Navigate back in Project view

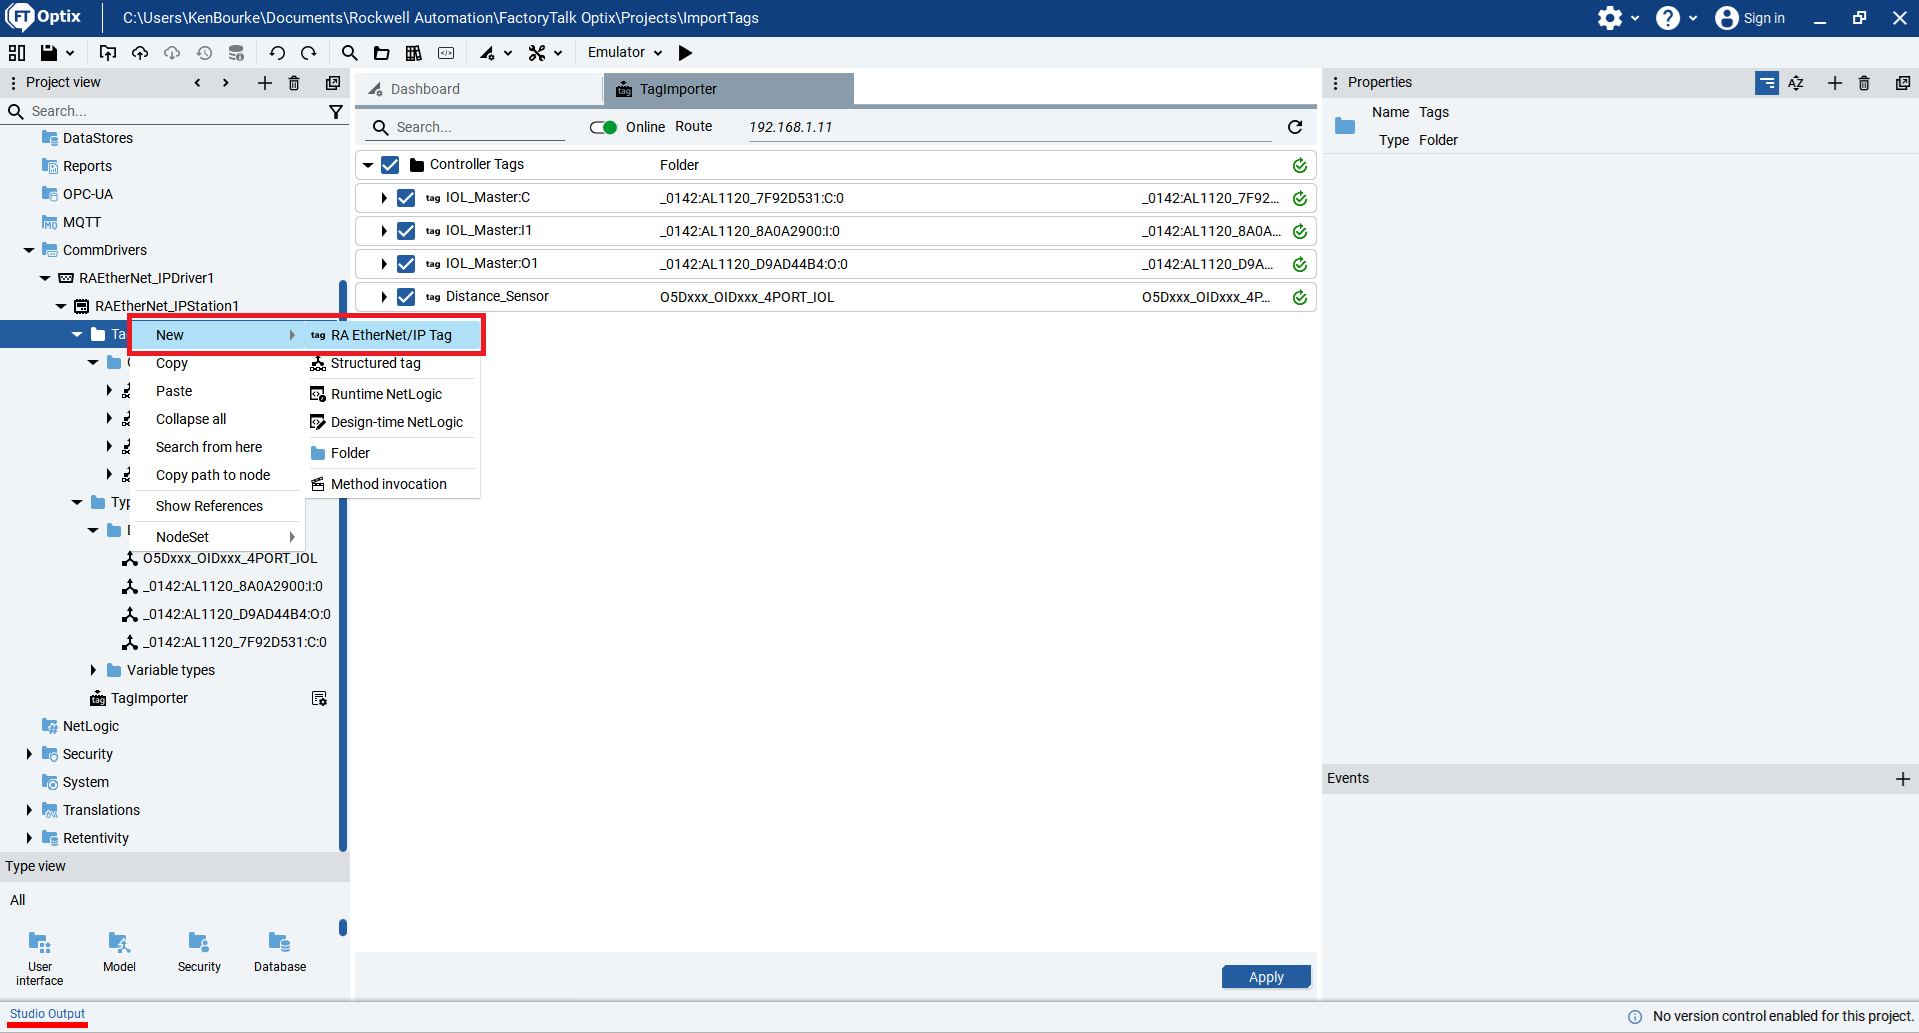click(197, 83)
